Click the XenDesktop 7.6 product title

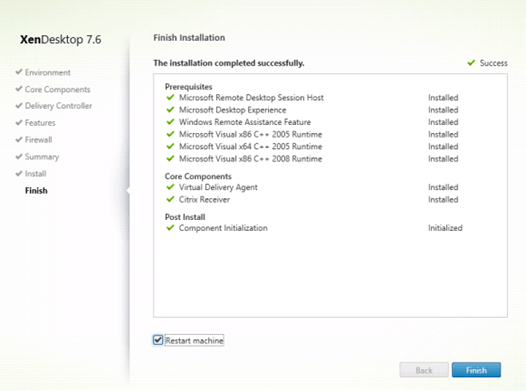tap(60, 40)
